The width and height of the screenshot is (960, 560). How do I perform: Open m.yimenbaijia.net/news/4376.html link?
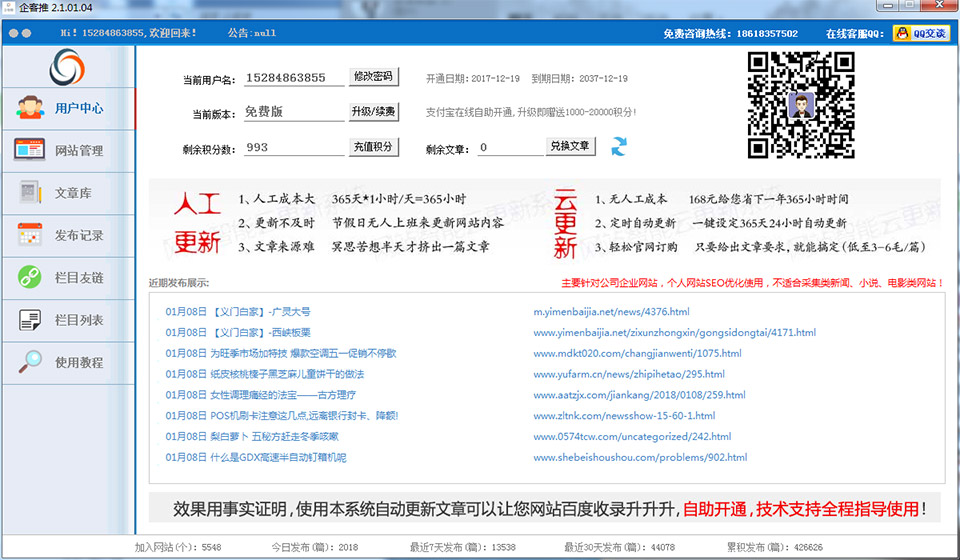[611, 312]
